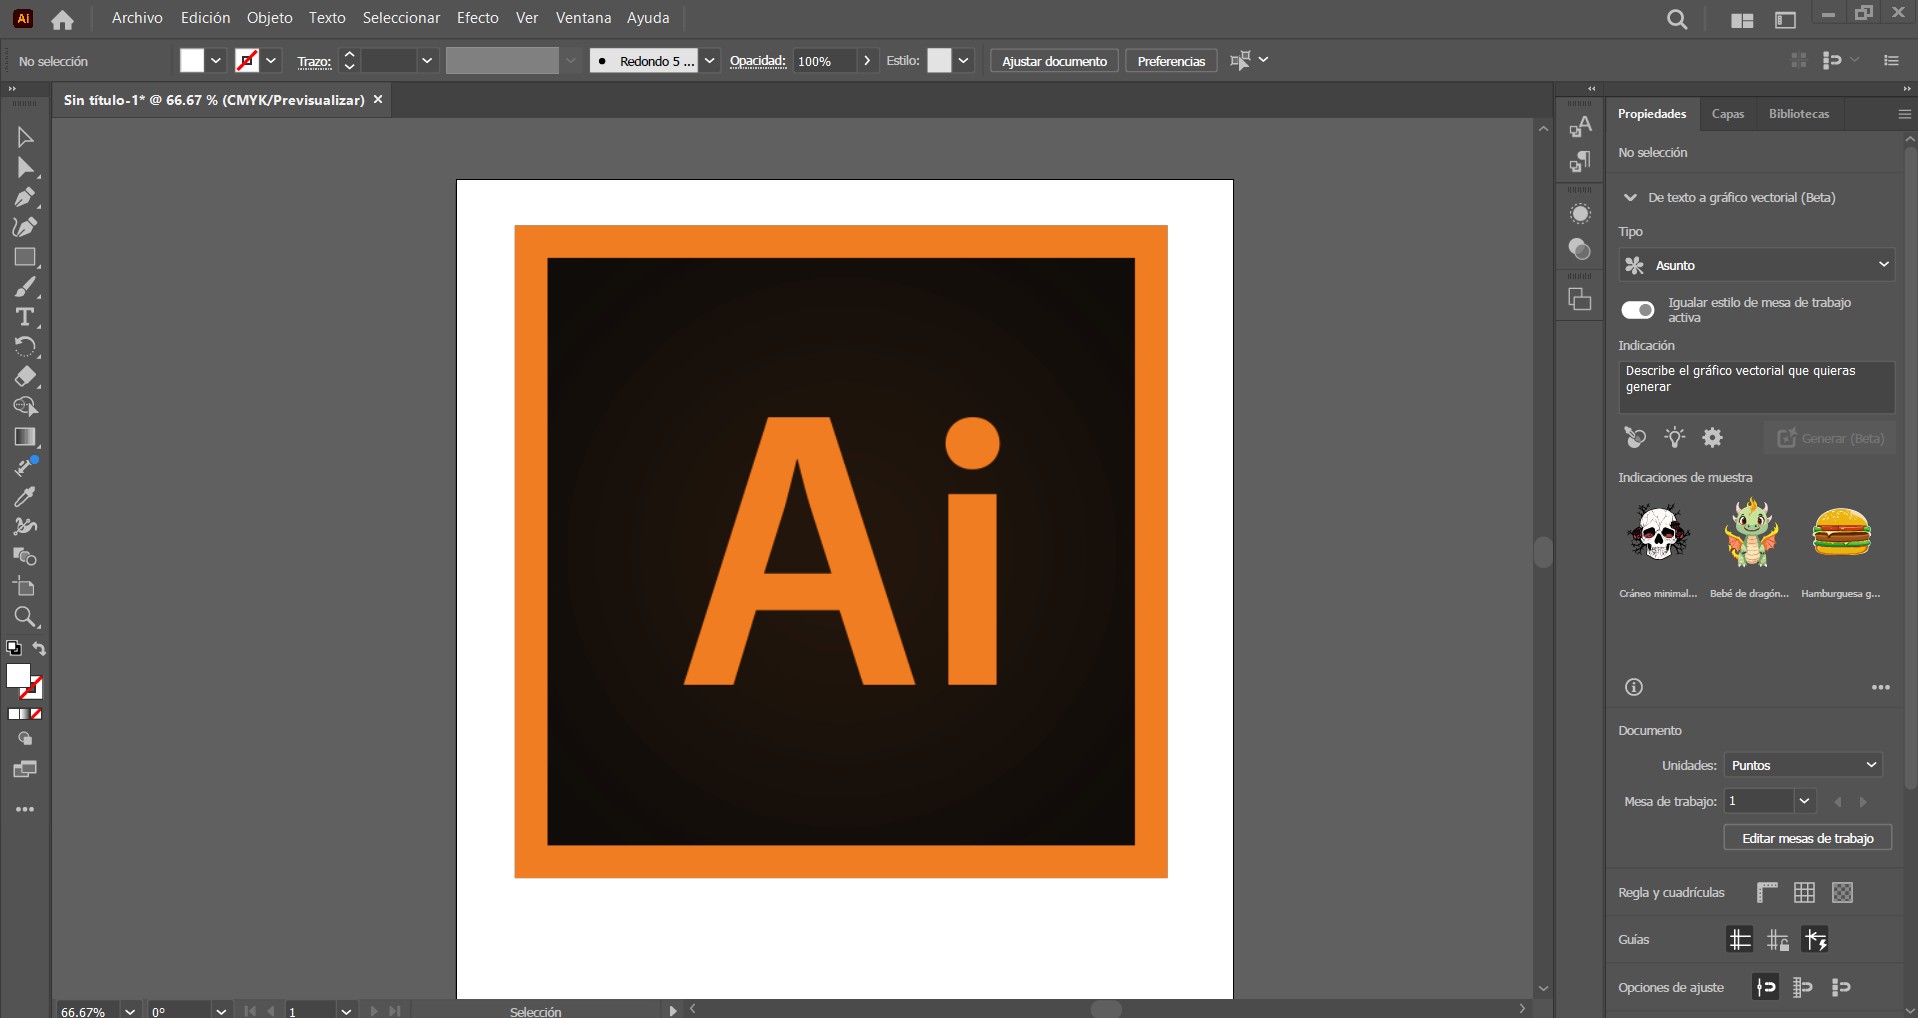Click the Preferencias button
Screen dimensions: 1918x1018
click(1171, 61)
